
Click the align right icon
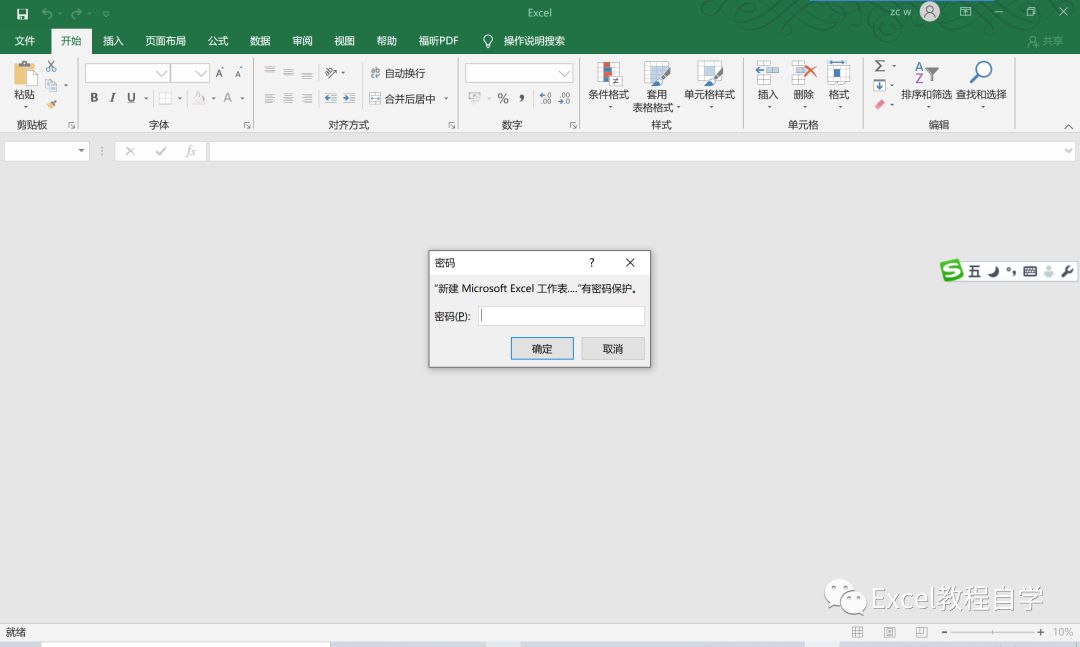[x=307, y=98]
